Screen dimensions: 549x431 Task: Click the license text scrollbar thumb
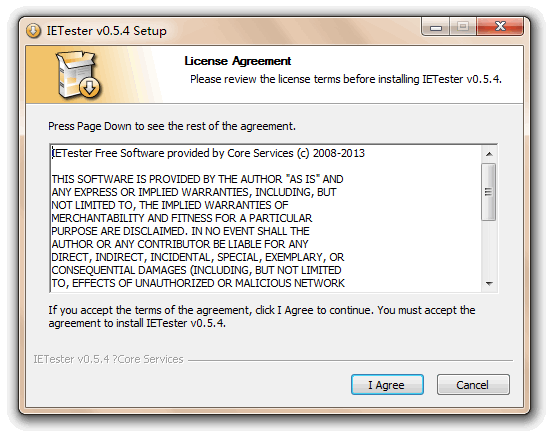click(x=488, y=192)
